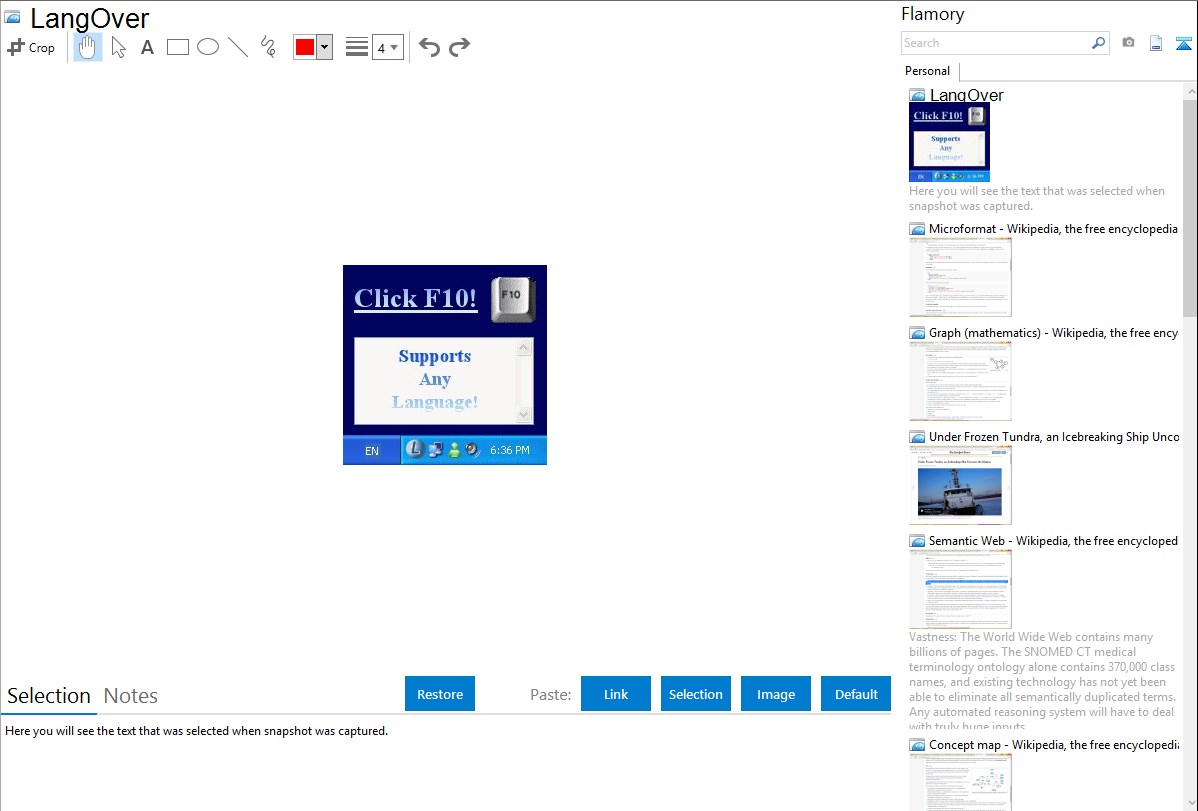Open the Concept map snapshot thumbnail
The image size is (1198, 811).
point(960,782)
